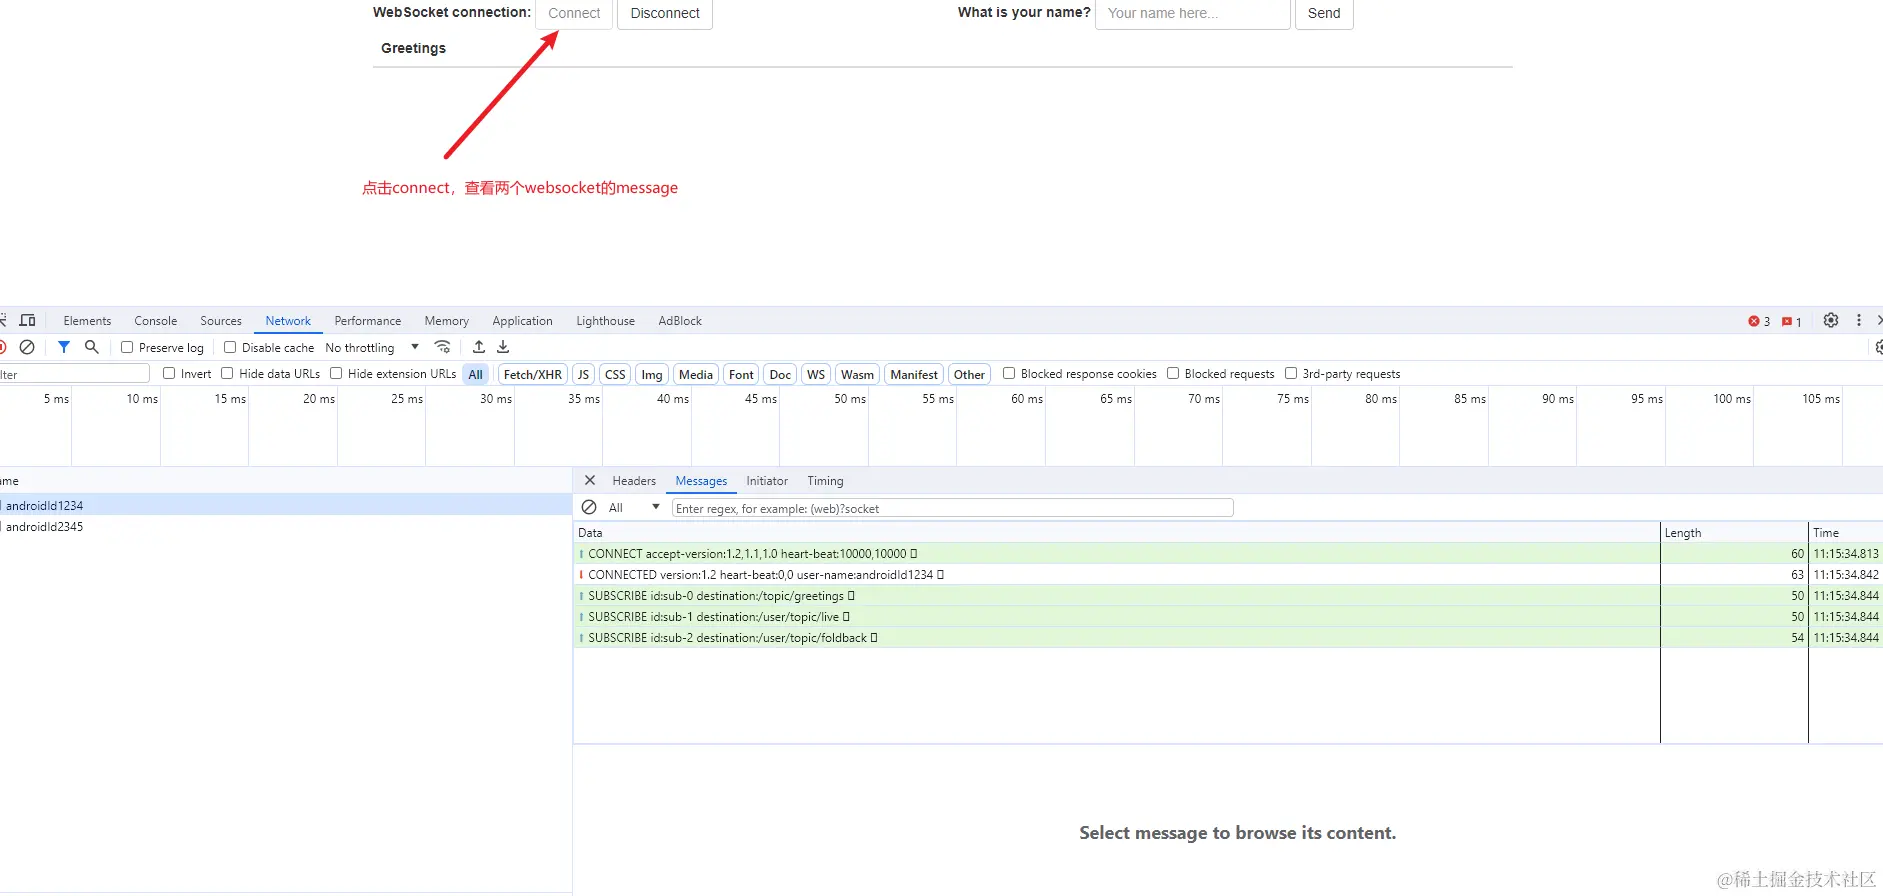
Task: Click the Connect button
Action: click(x=574, y=14)
